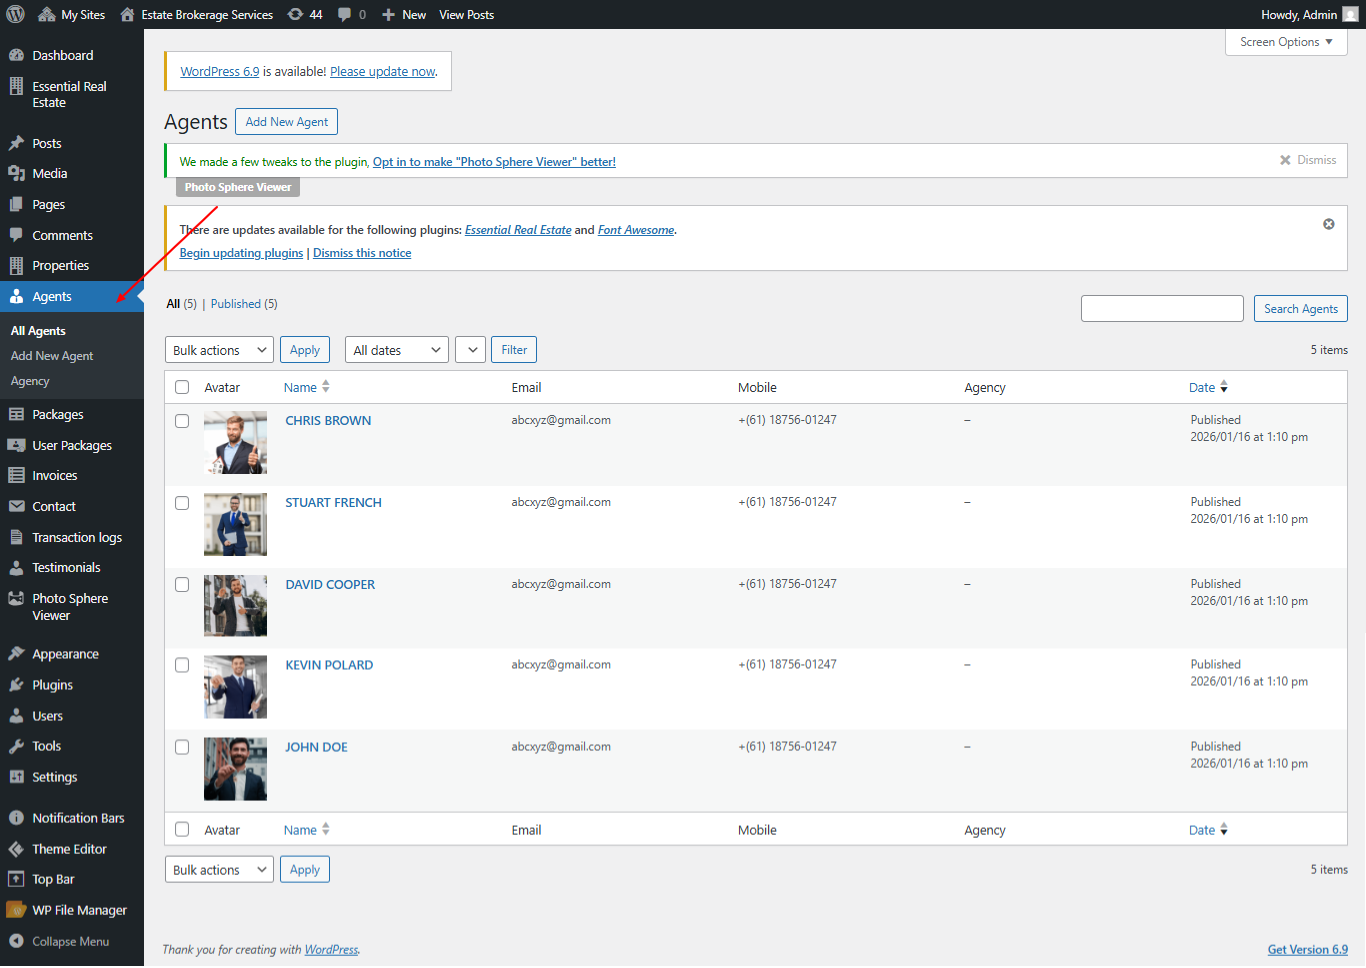The height and width of the screenshot is (968, 1366).
Task: Click the Media icon in sidebar
Action: (x=16, y=173)
